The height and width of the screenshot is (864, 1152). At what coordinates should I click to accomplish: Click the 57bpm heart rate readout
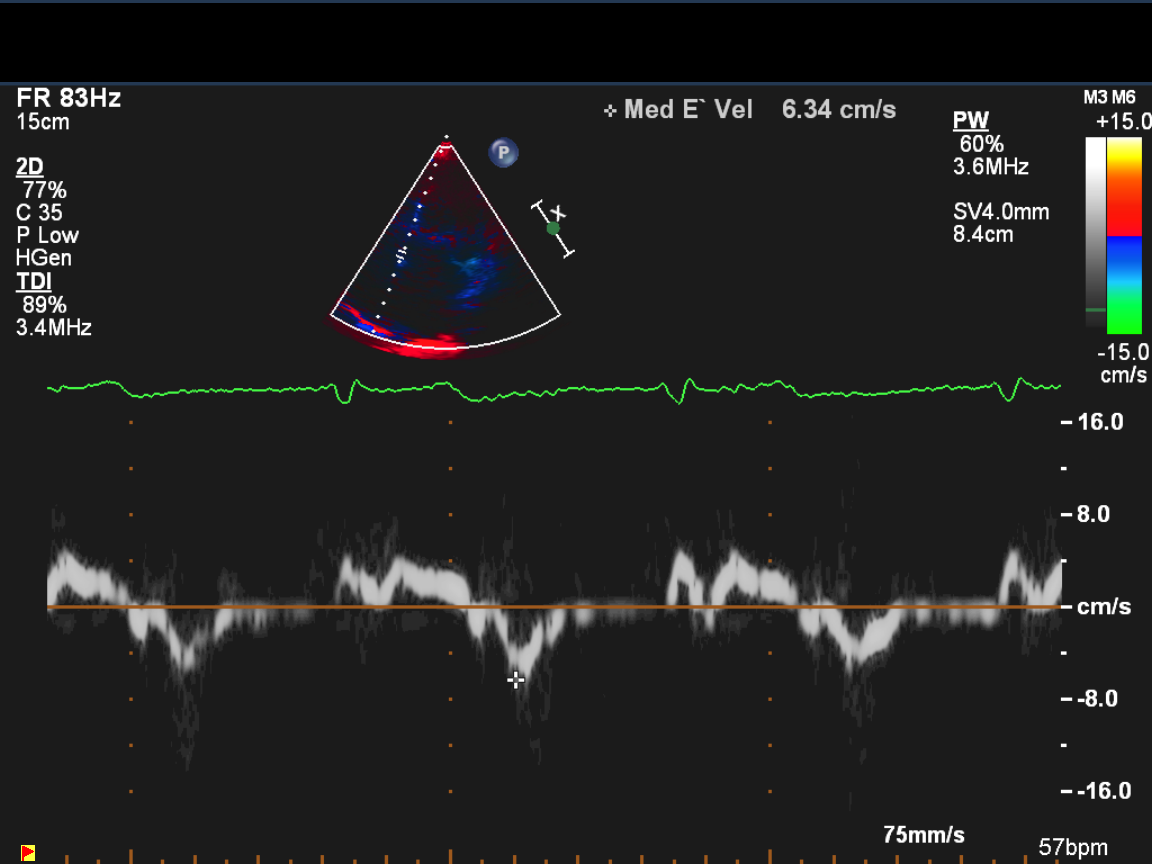click(x=1073, y=848)
